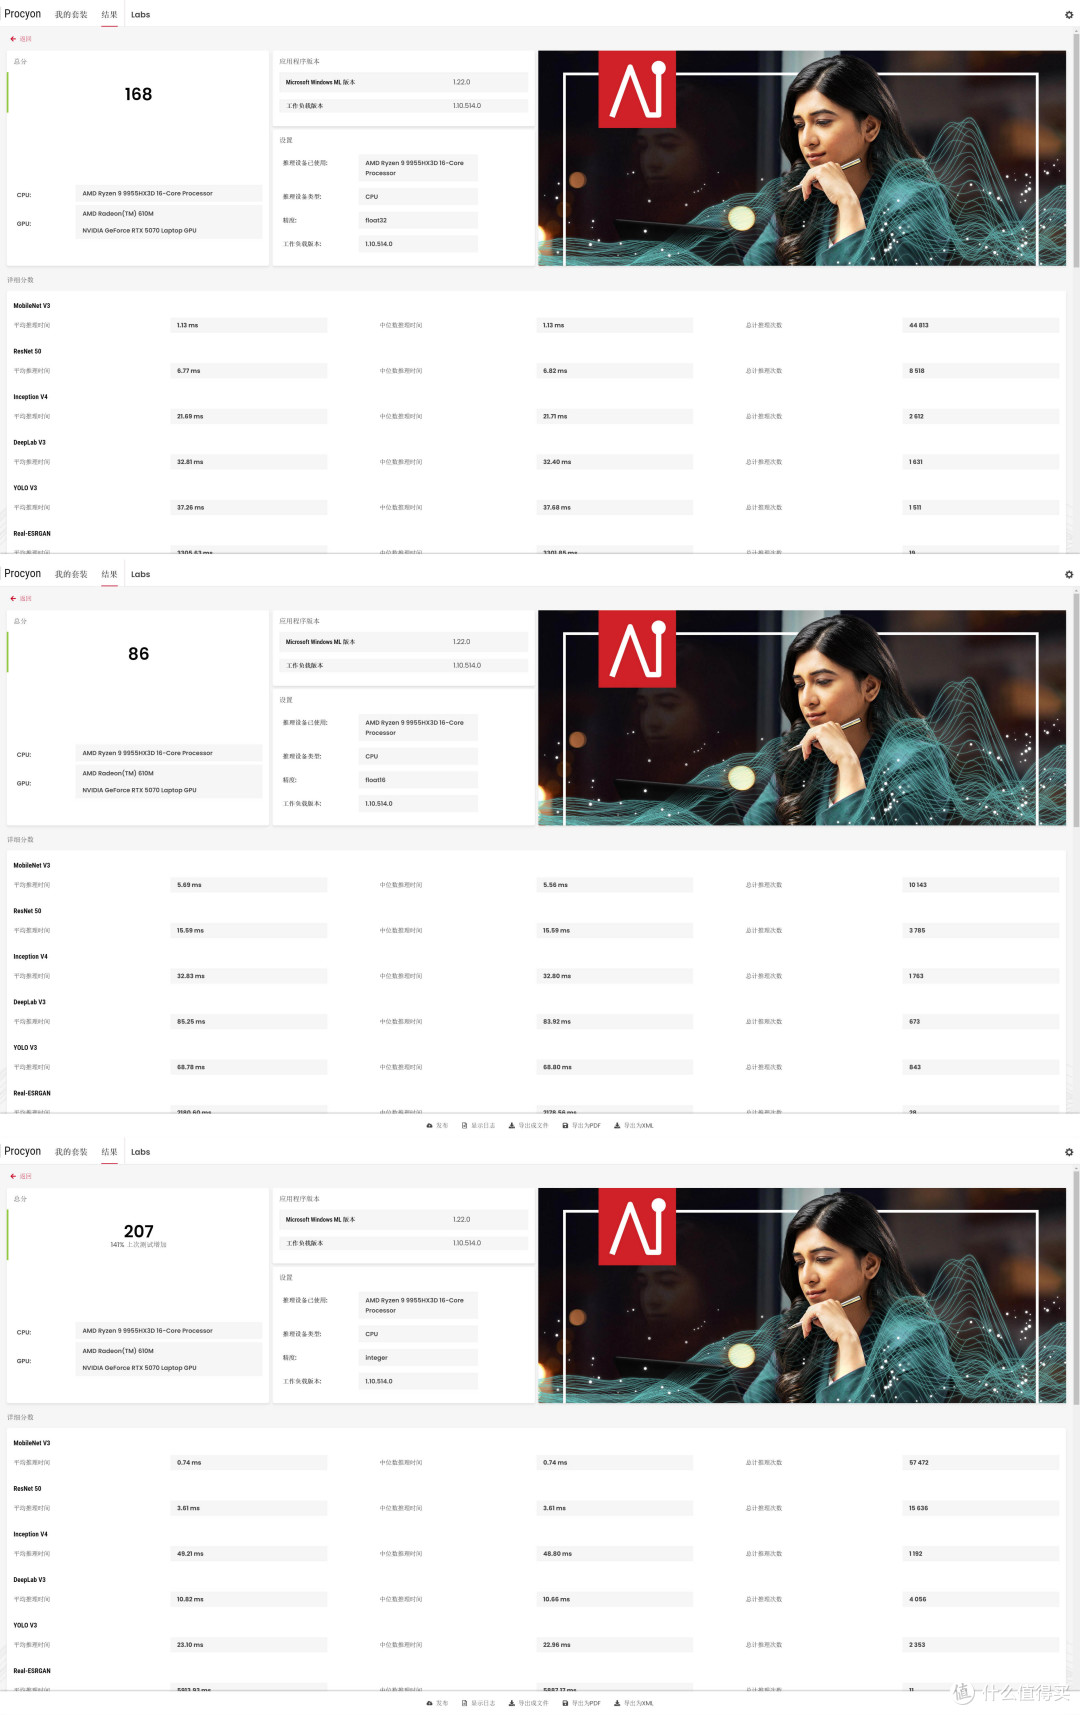Click the vertical scrollbar of the 168-score window
Viewport: 1080px width, 1715px height.
[1076, 150]
